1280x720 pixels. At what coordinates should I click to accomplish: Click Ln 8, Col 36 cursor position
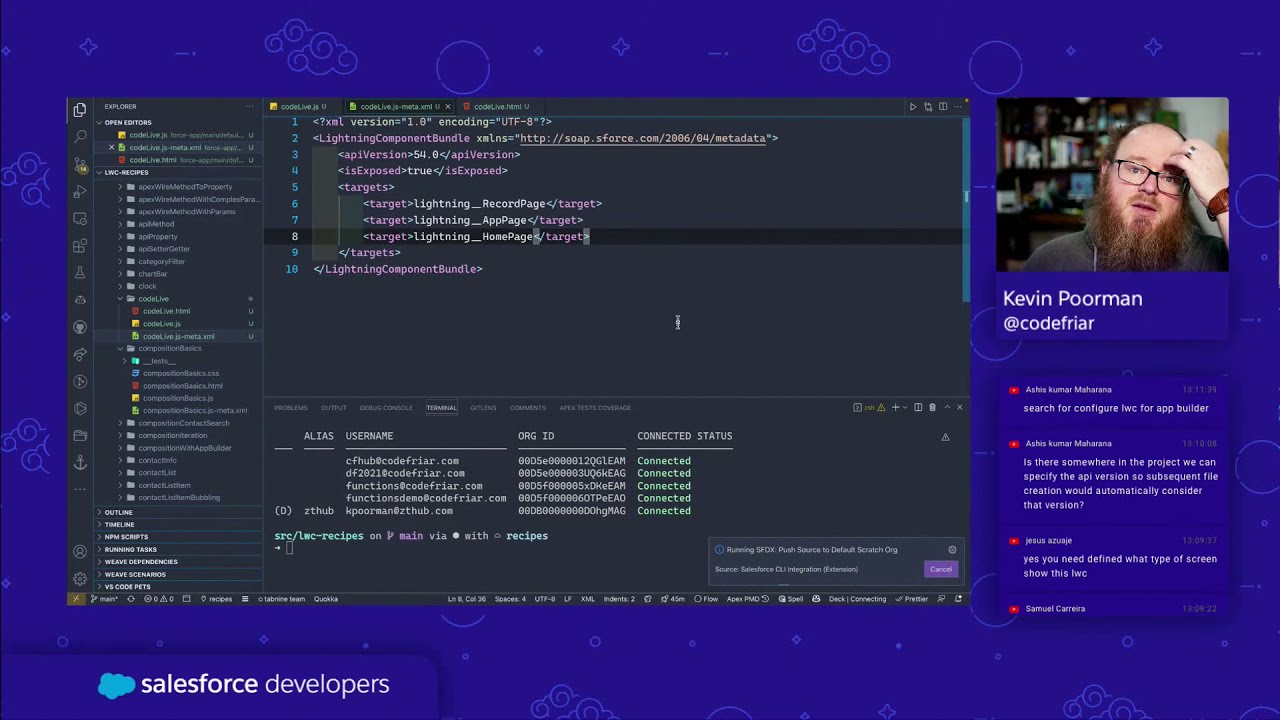pyautogui.click(x=466, y=599)
